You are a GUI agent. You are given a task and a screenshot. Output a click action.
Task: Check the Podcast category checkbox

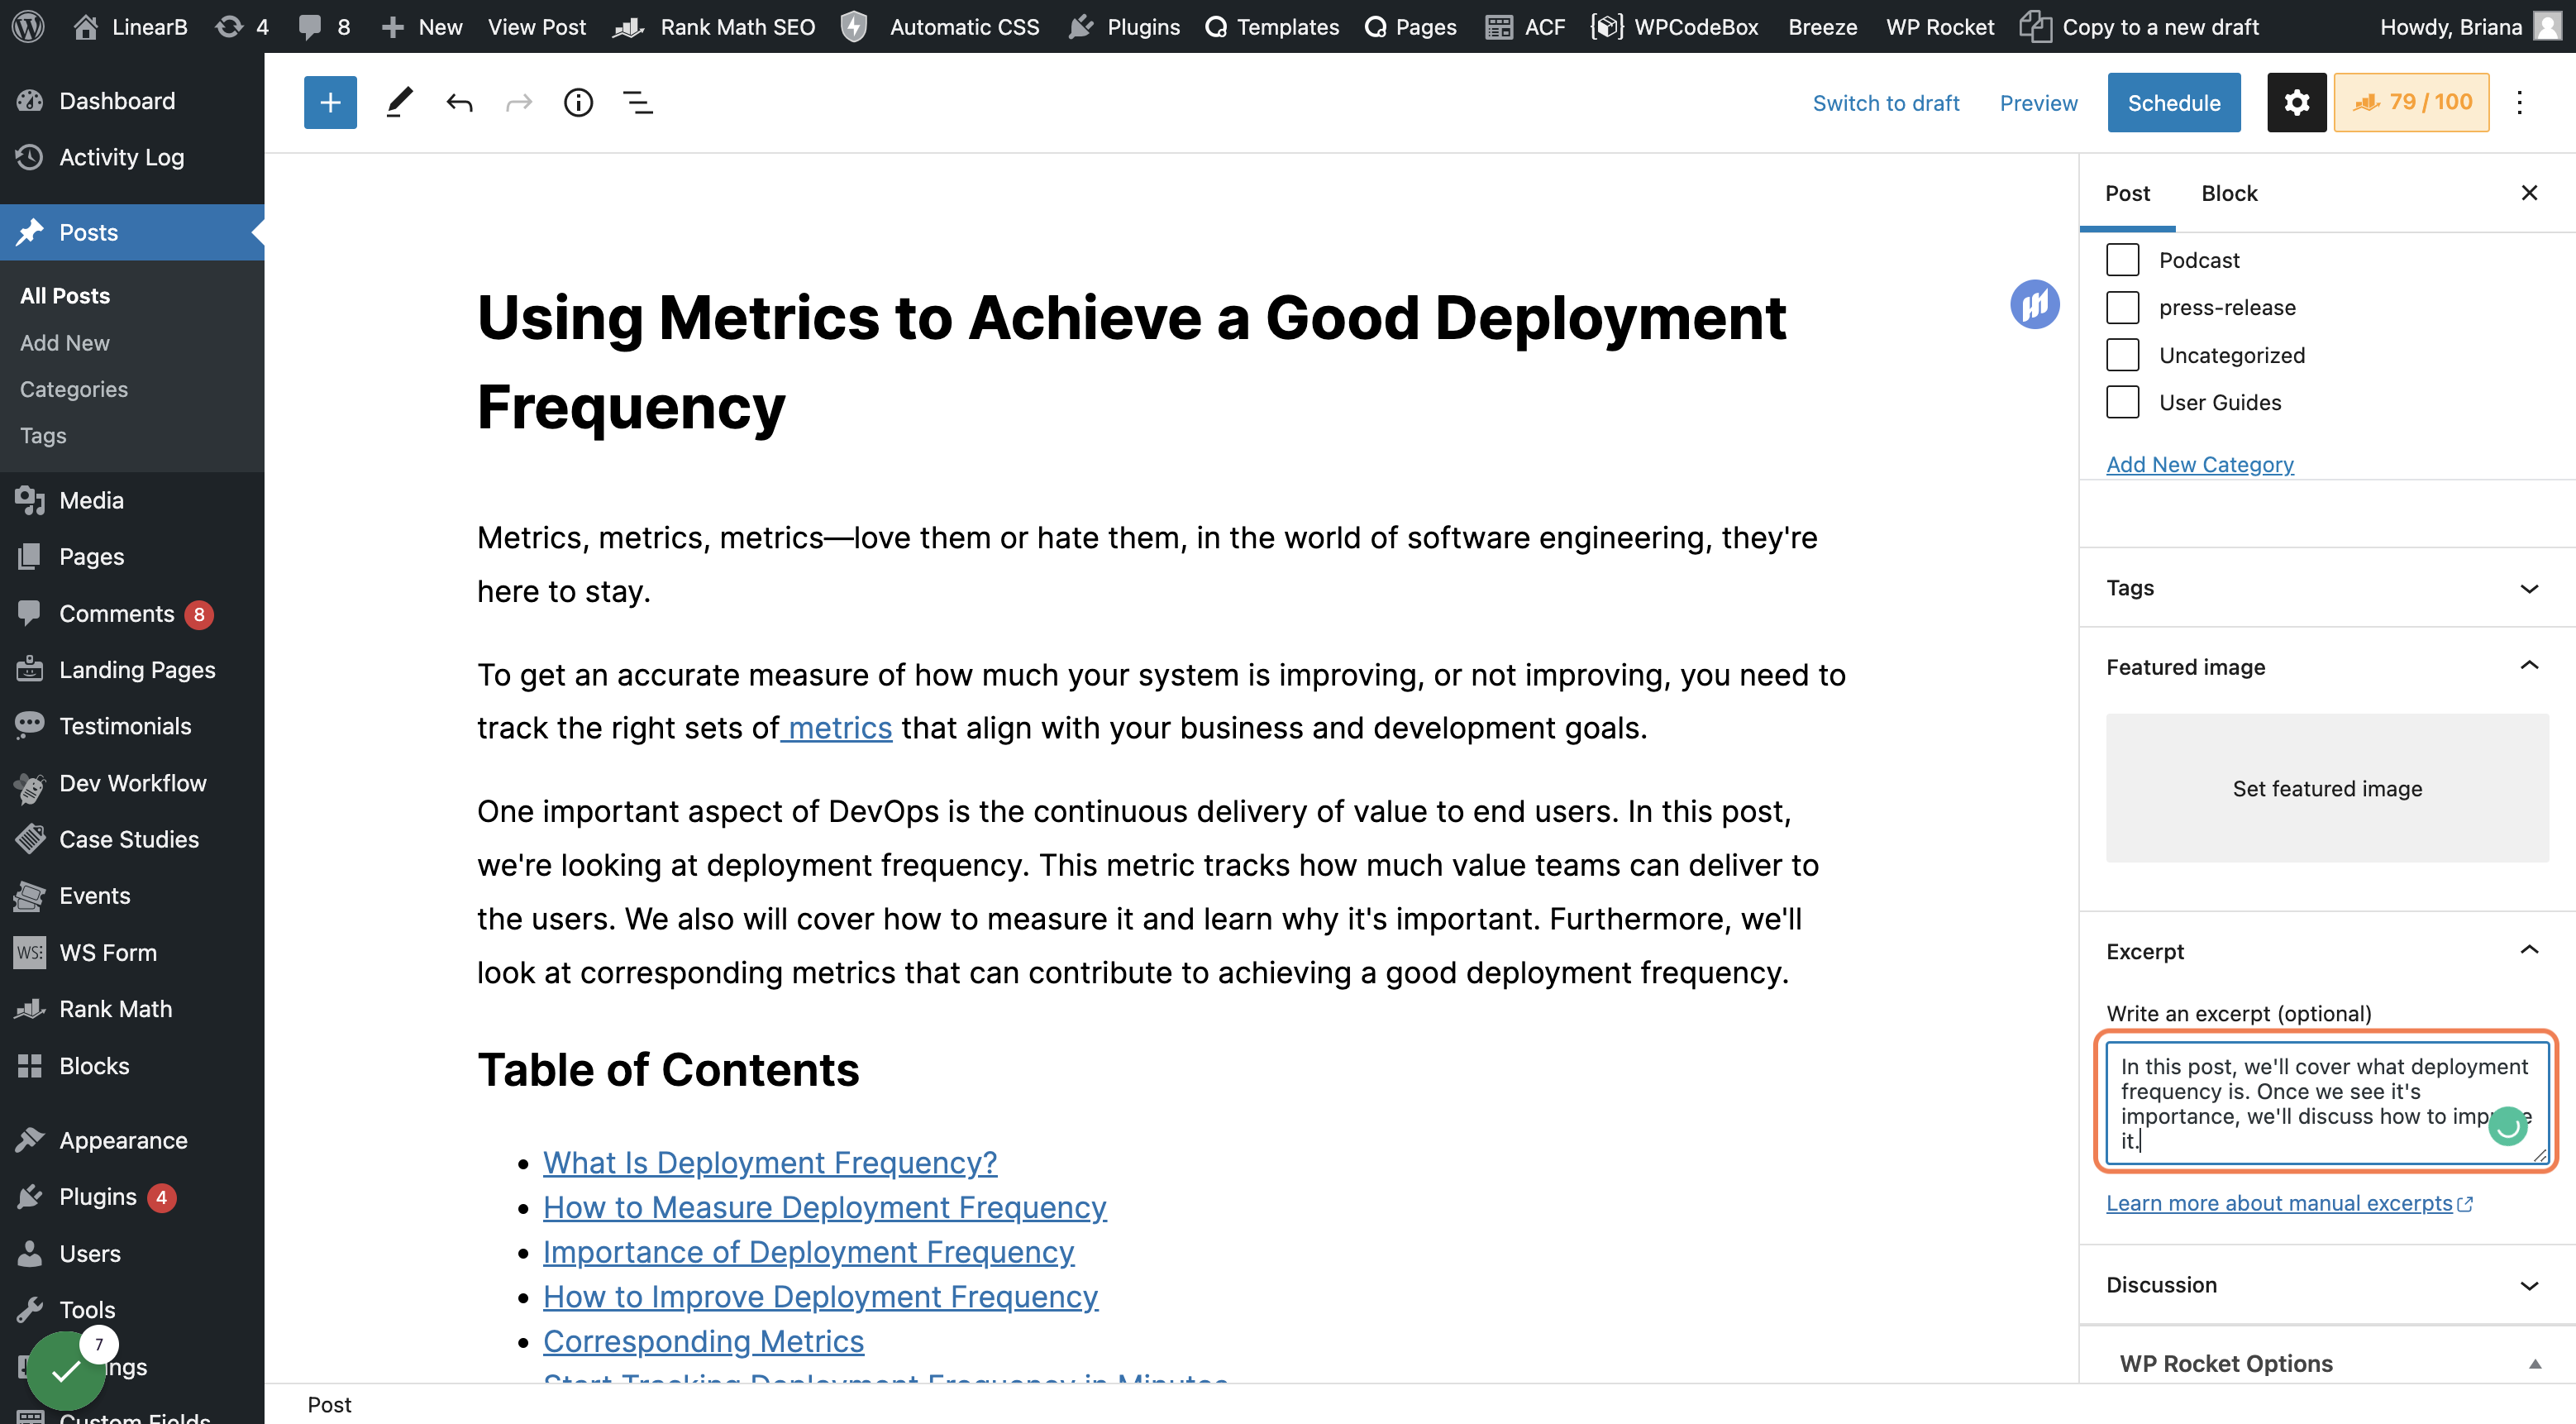pos(2122,259)
